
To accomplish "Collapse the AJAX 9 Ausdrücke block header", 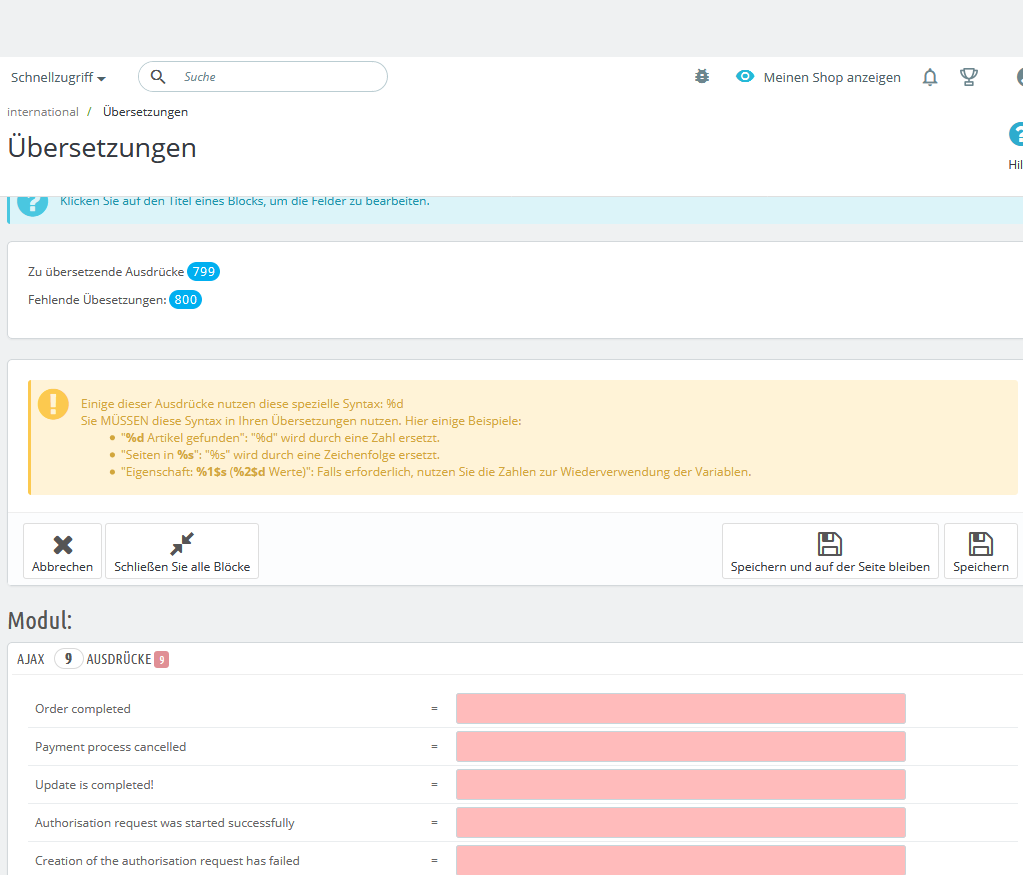I will 93,659.
